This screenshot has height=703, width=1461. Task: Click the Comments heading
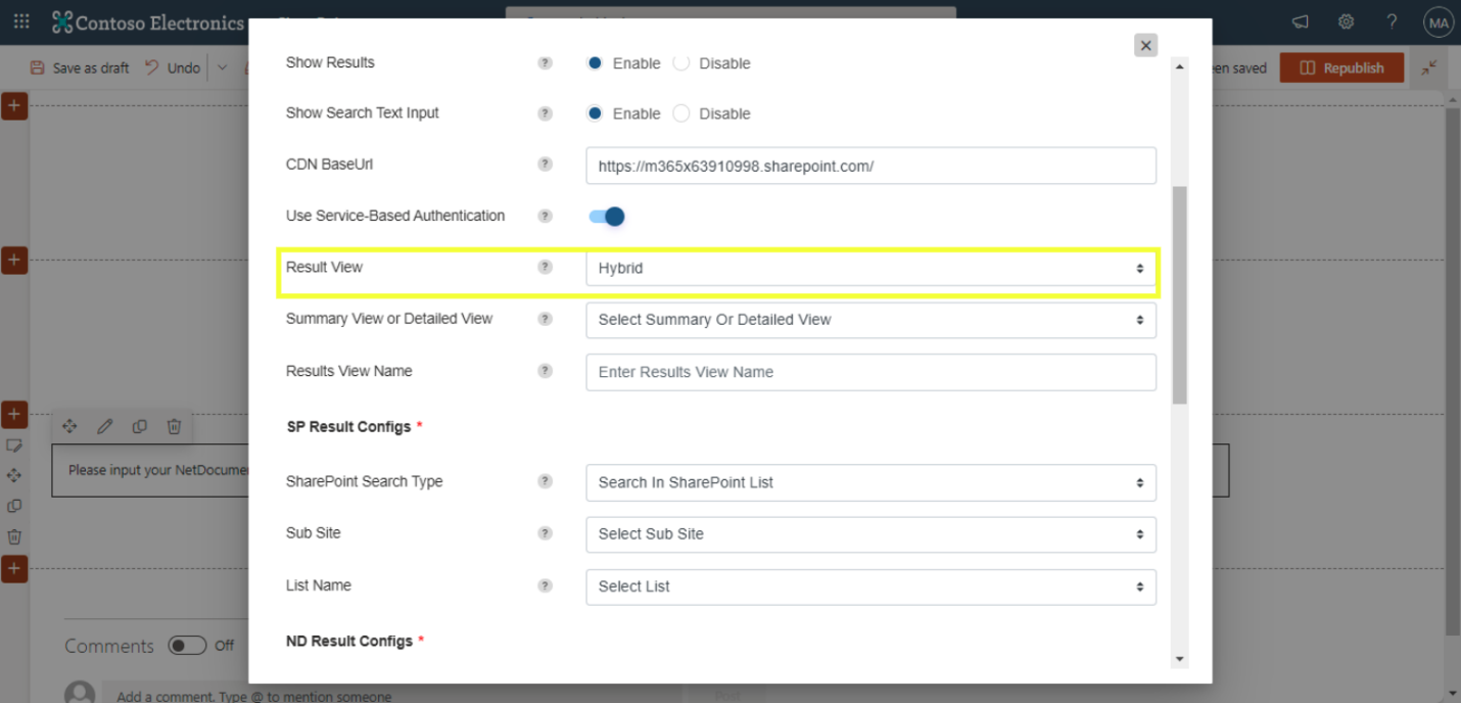(x=109, y=646)
